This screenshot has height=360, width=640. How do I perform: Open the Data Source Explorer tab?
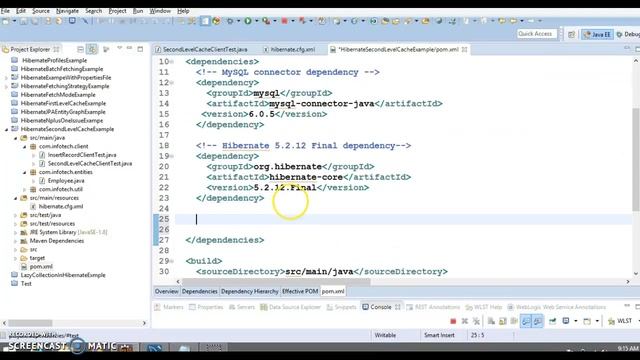[x=291, y=307]
